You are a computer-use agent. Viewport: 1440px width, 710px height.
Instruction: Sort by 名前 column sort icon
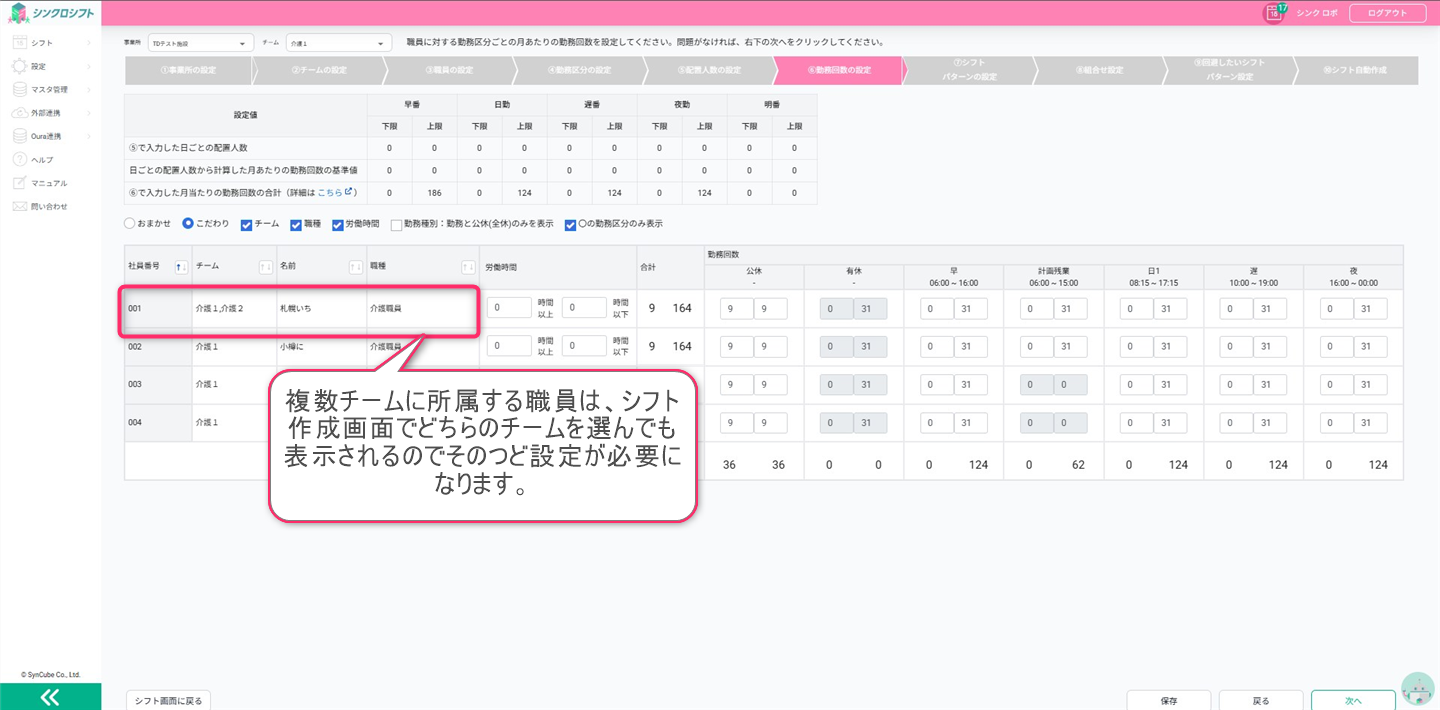pyautogui.click(x=356, y=267)
